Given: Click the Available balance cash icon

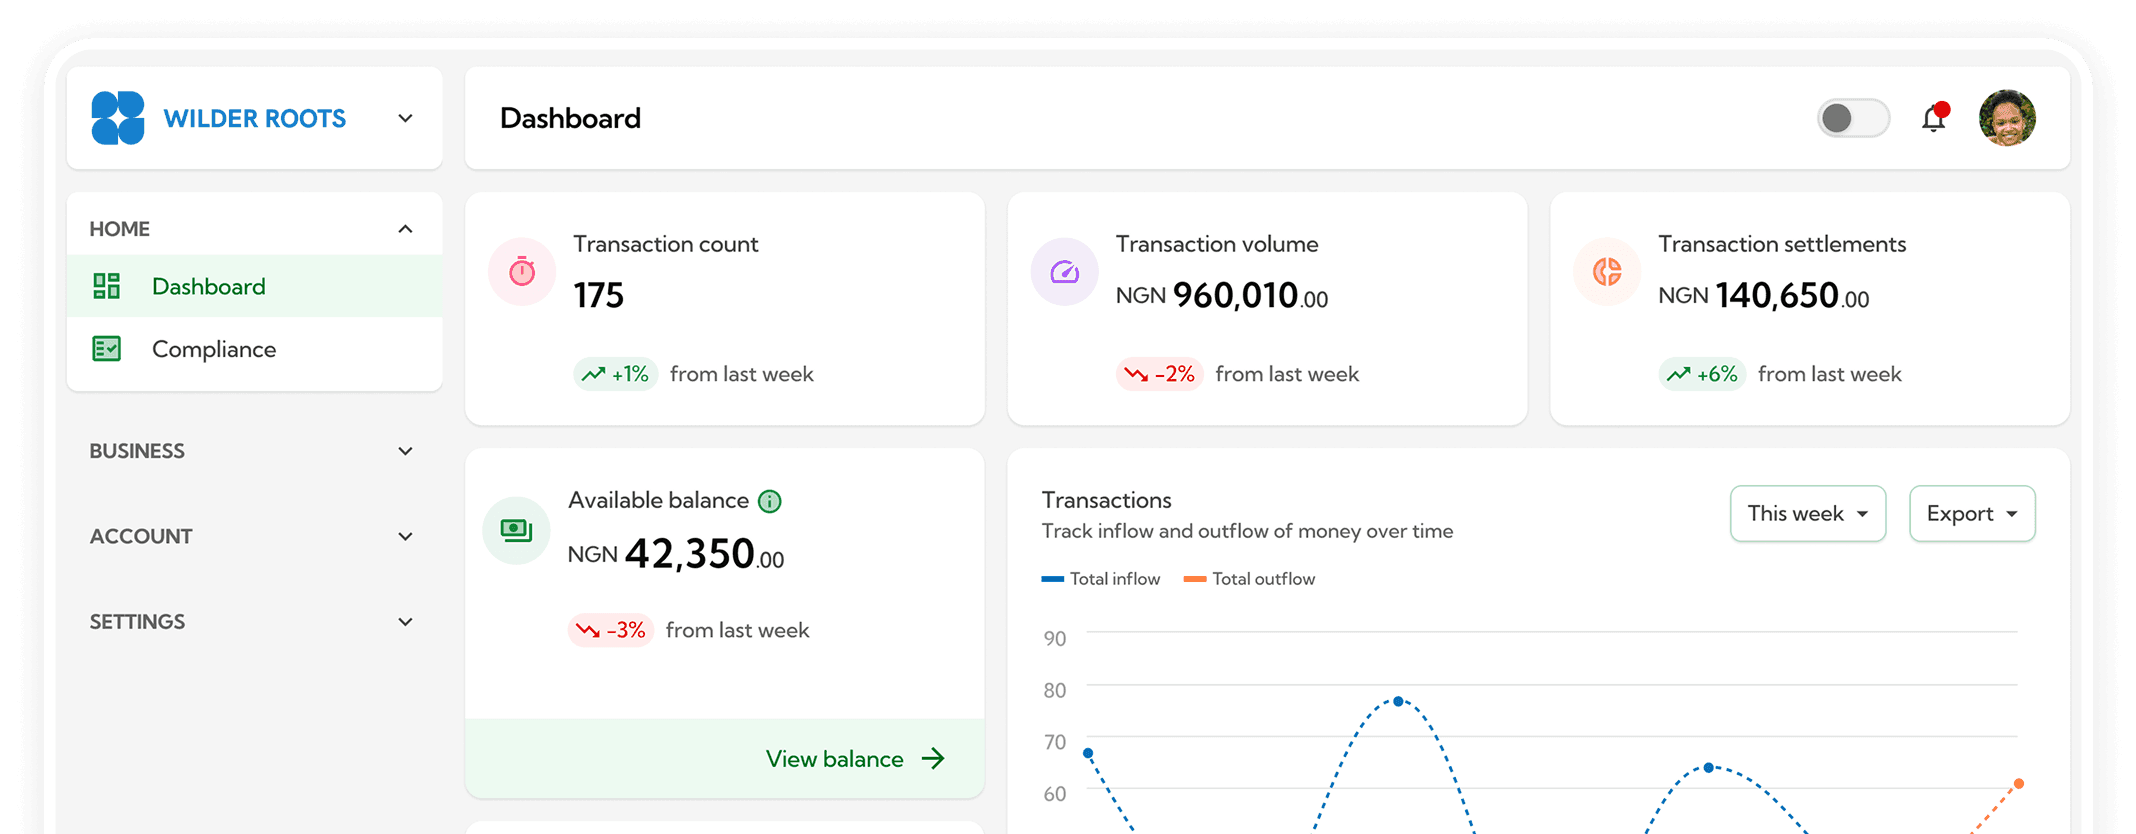Looking at the screenshot, I should [516, 530].
